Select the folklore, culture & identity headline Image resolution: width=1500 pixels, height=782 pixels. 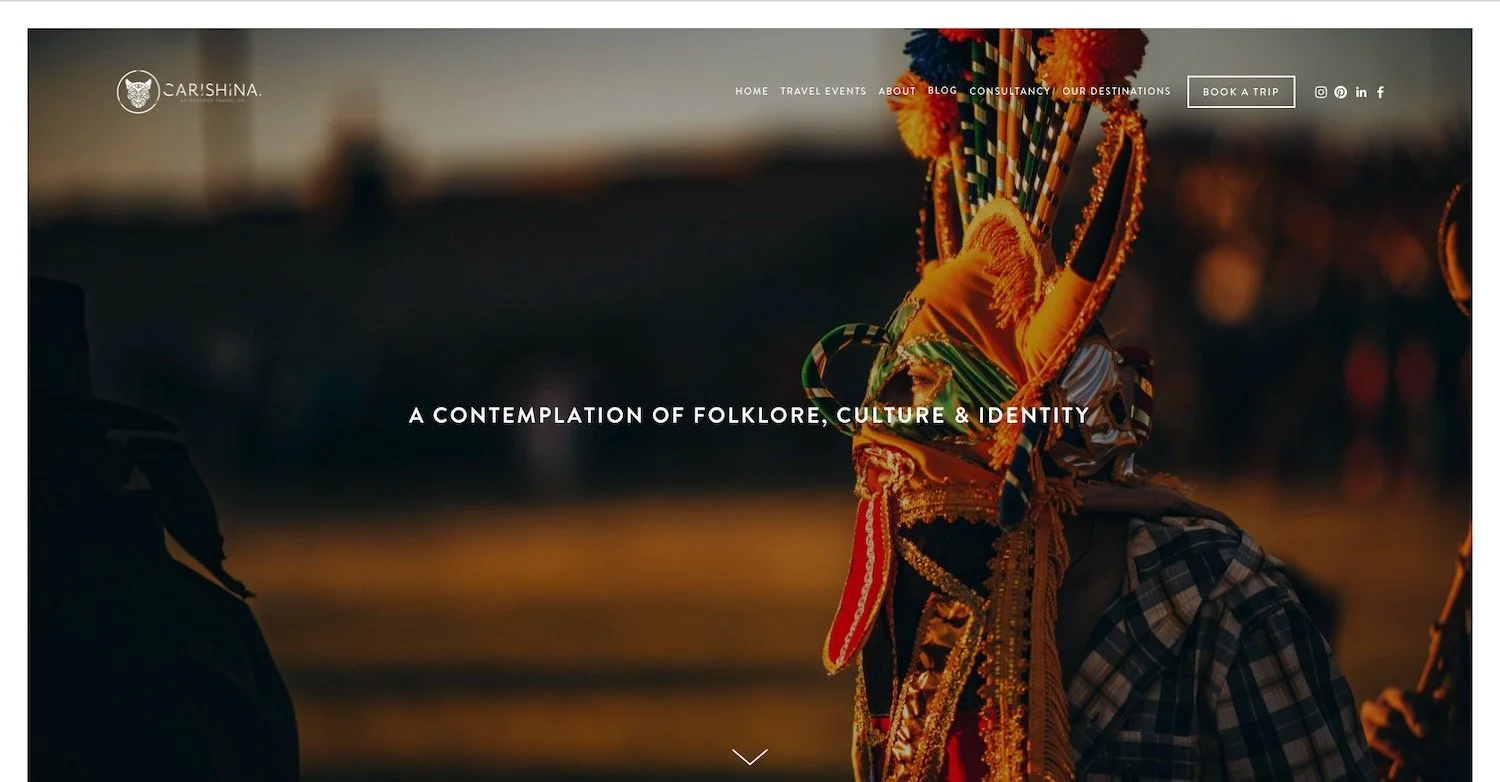pos(749,415)
